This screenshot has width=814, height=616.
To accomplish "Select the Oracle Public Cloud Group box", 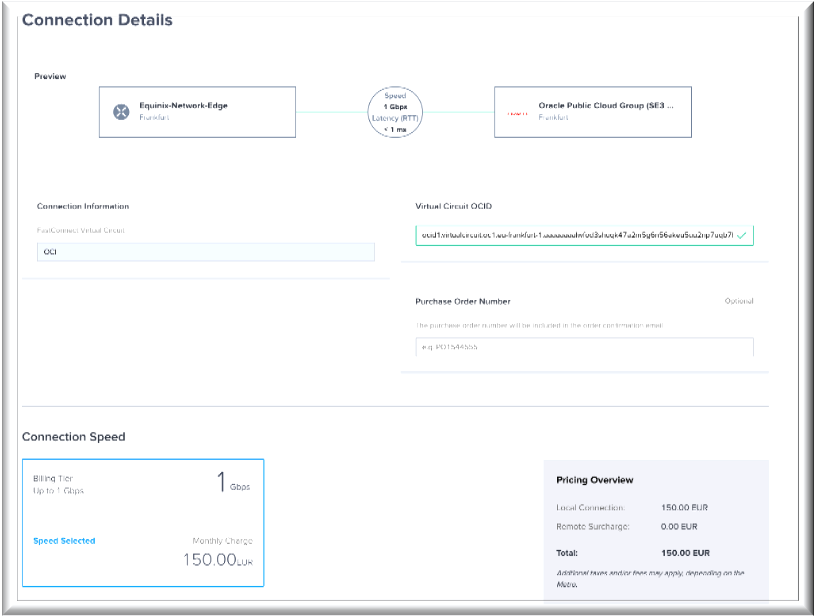I will (x=593, y=112).
